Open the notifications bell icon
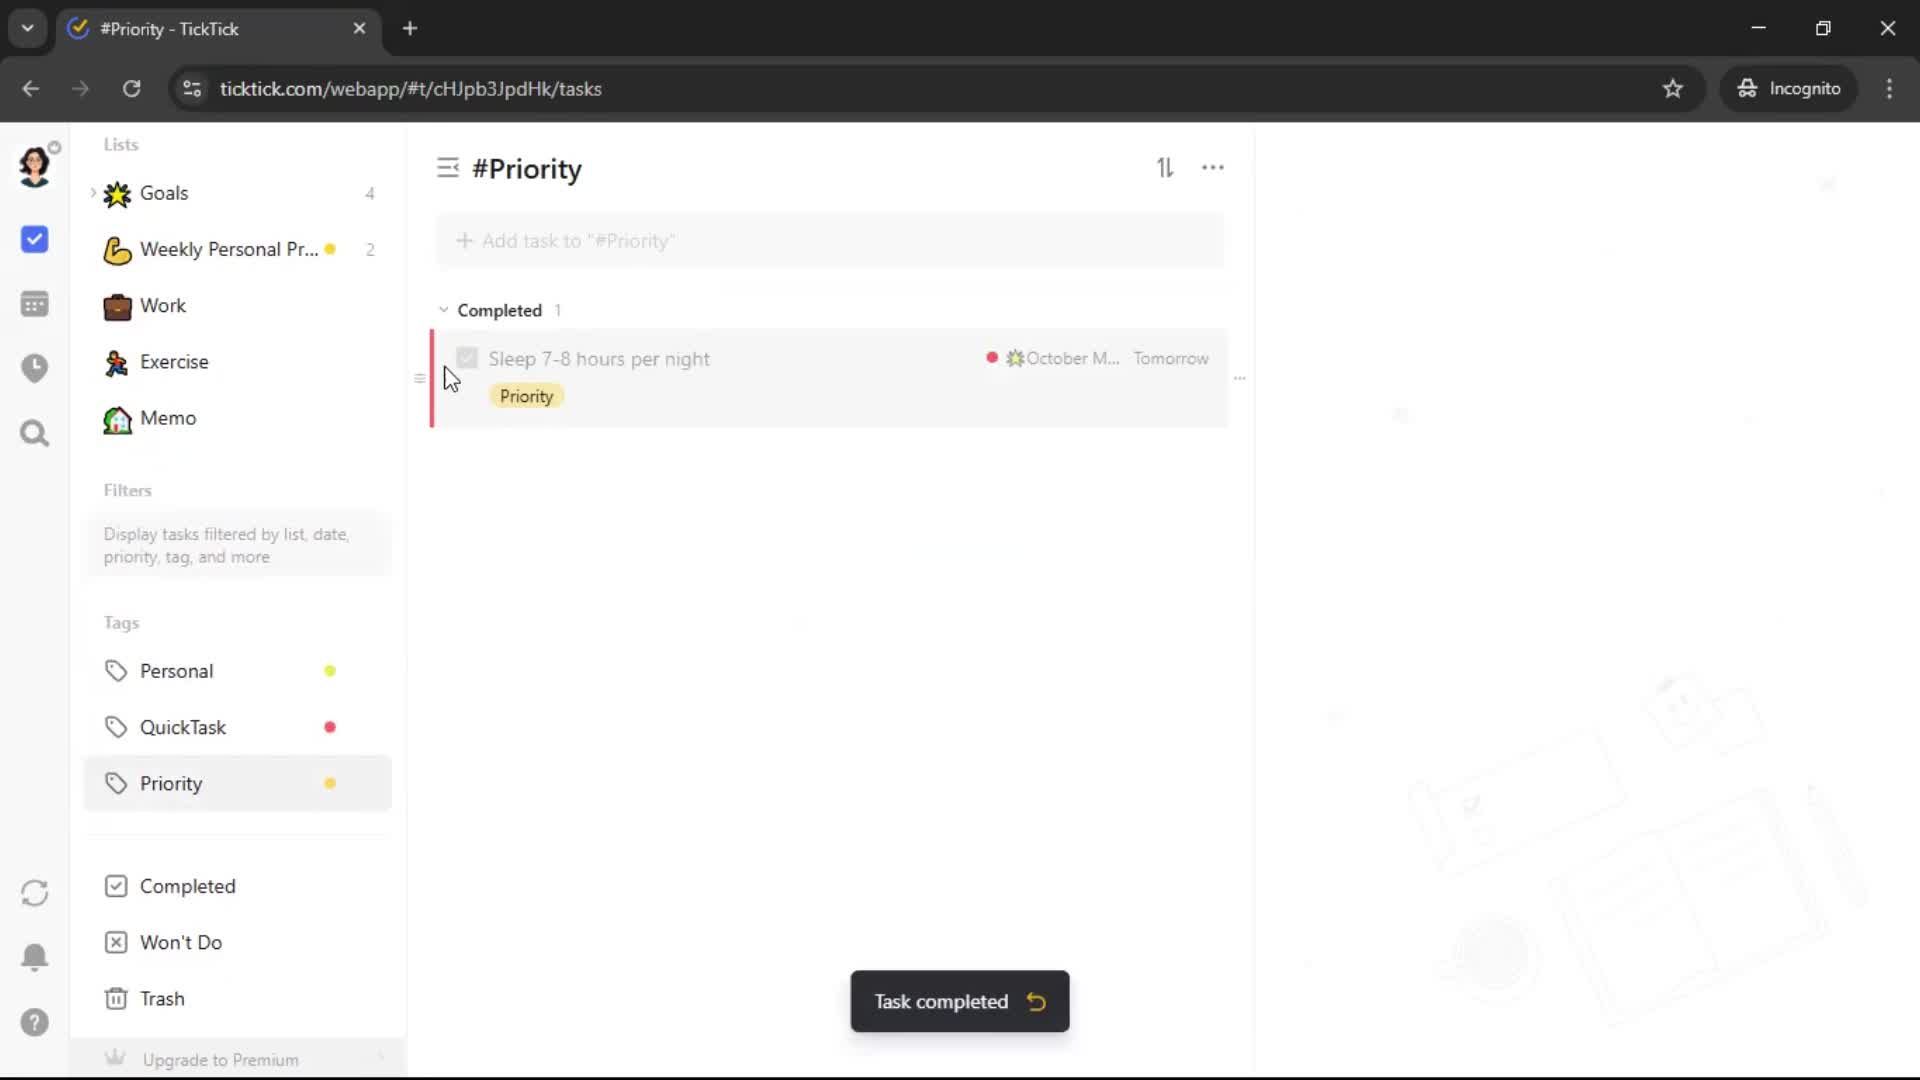Viewport: 1920px width, 1080px height. click(x=35, y=957)
